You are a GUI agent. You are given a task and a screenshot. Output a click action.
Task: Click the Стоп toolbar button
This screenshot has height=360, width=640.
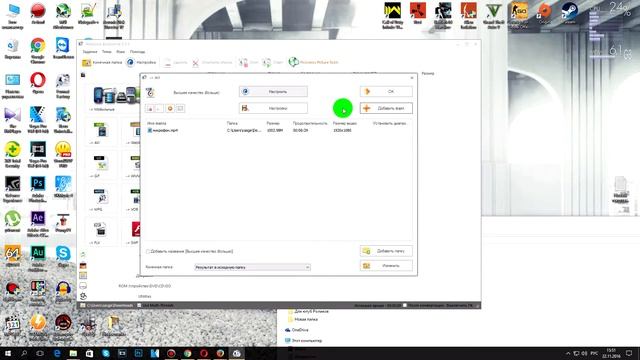pyautogui.click(x=249, y=62)
